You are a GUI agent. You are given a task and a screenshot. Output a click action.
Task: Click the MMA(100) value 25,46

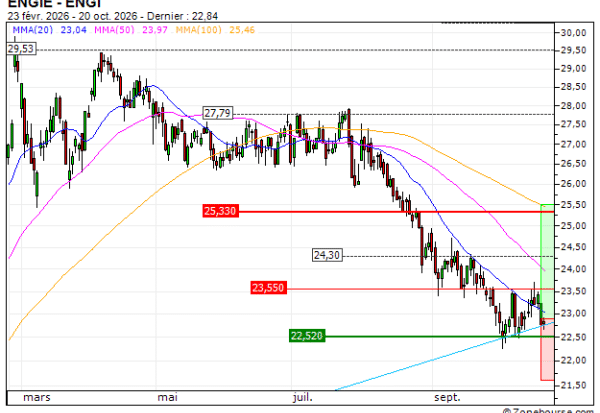242,30
